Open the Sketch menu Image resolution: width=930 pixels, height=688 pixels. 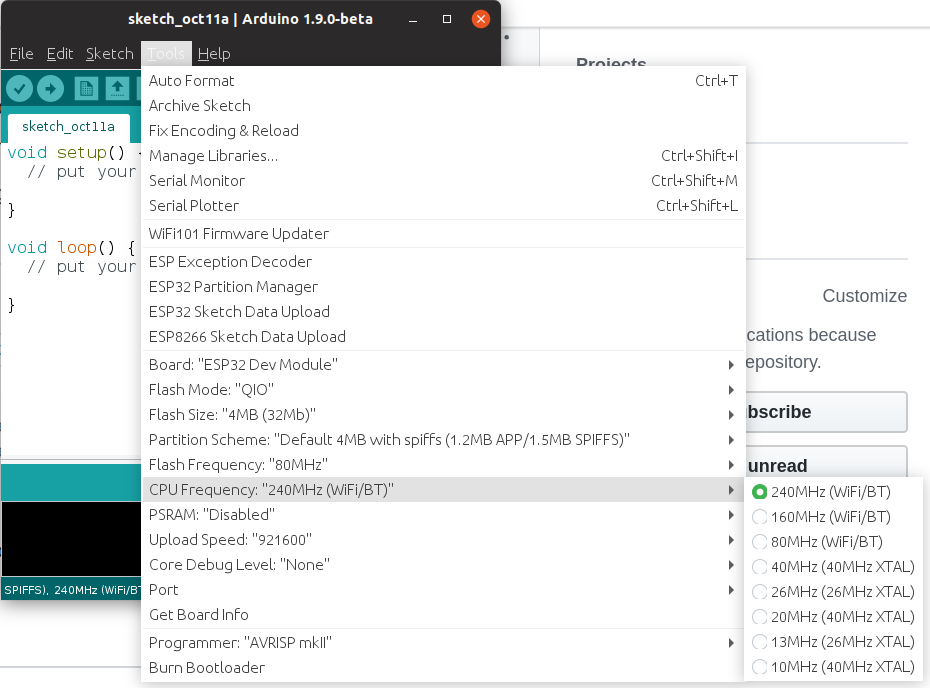[110, 53]
